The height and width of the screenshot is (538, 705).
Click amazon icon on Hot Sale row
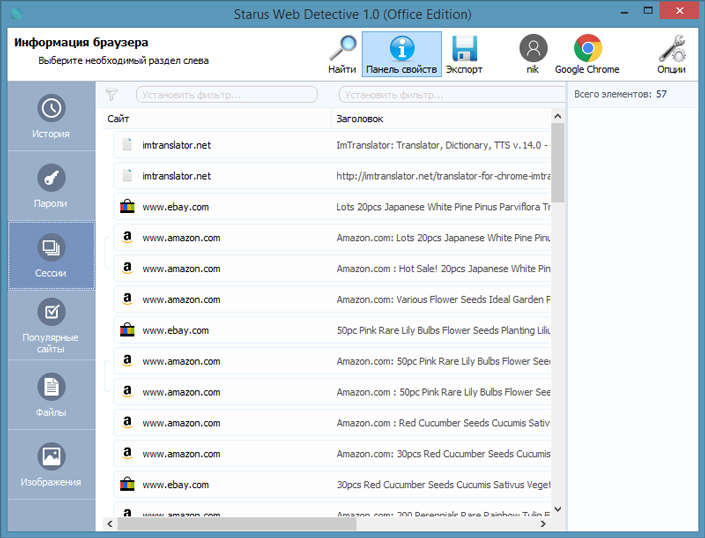pos(127,268)
